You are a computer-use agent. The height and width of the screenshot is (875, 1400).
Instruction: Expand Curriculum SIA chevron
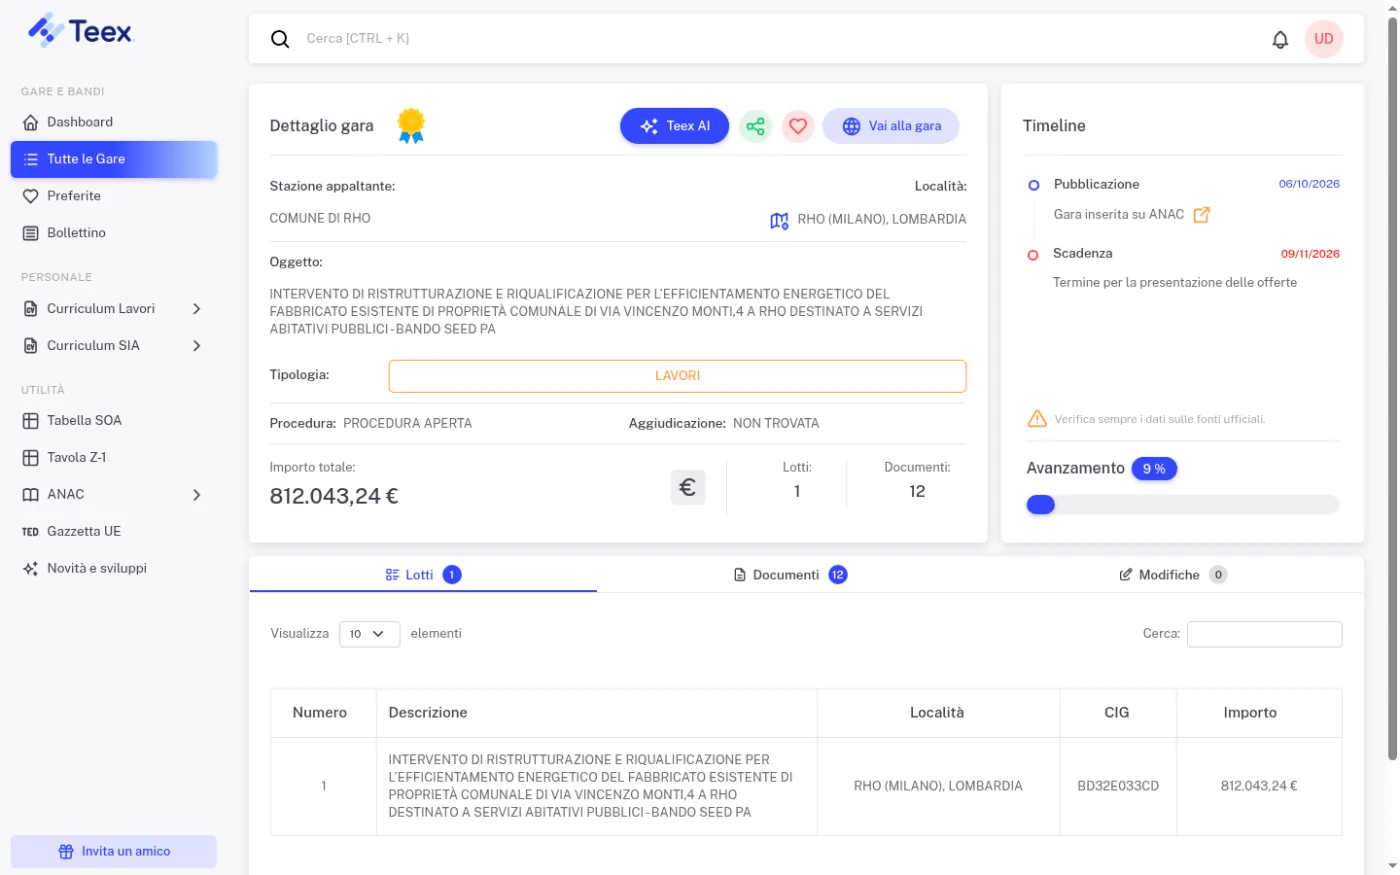pyautogui.click(x=197, y=346)
